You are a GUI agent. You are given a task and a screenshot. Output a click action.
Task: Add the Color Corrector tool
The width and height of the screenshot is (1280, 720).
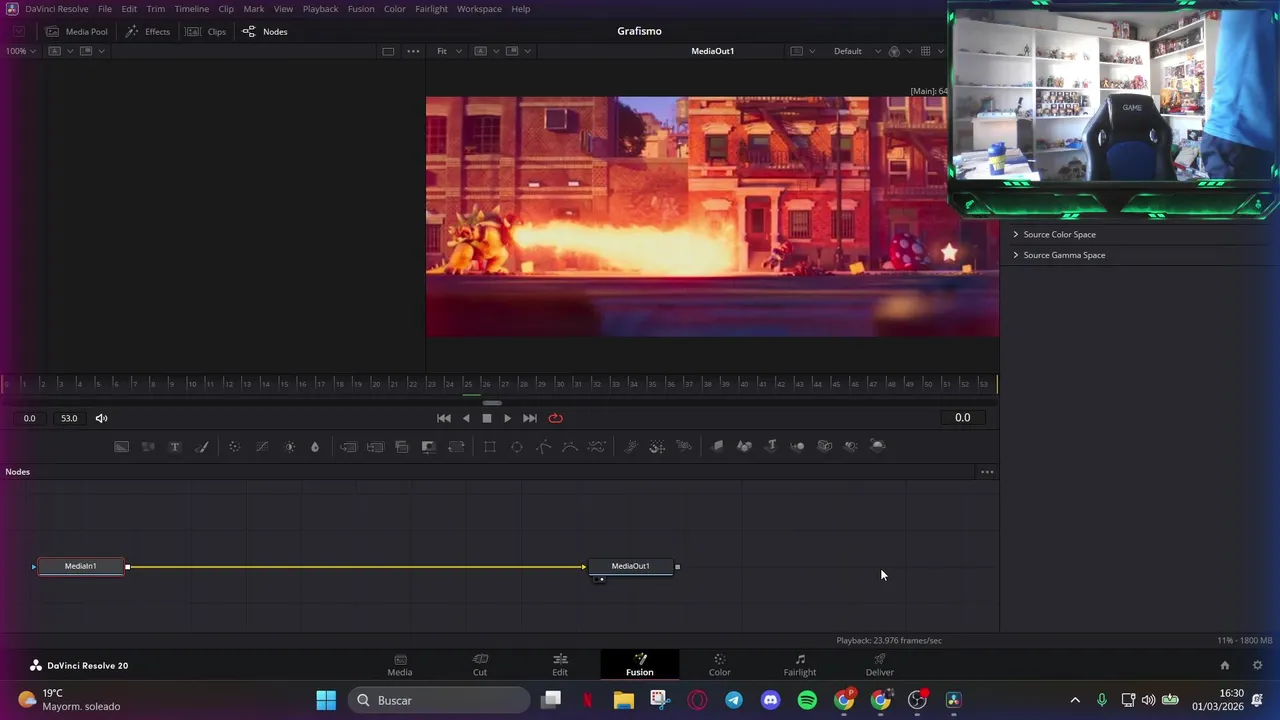[x=234, y=446]
